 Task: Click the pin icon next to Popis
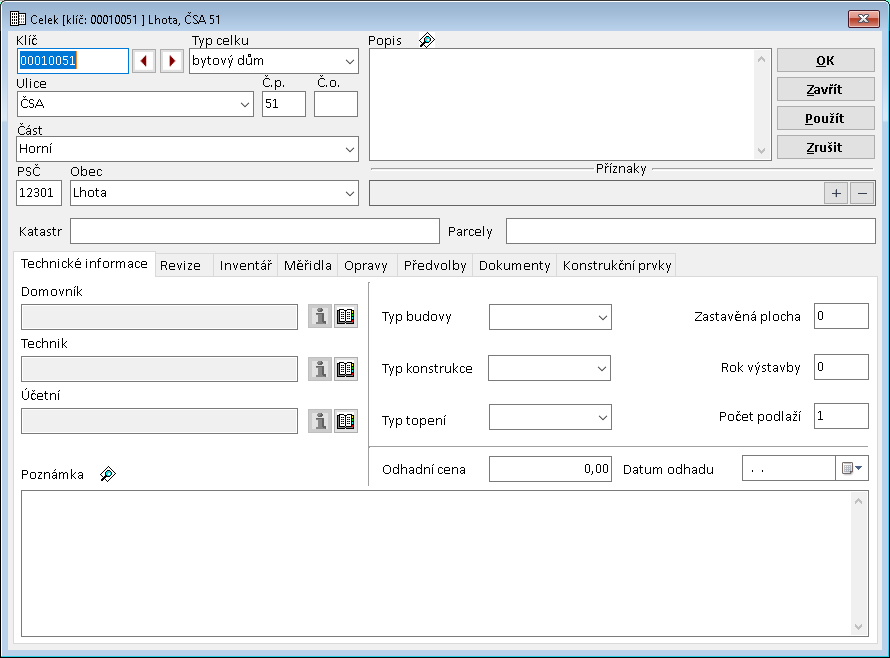(x=427, y=41)
